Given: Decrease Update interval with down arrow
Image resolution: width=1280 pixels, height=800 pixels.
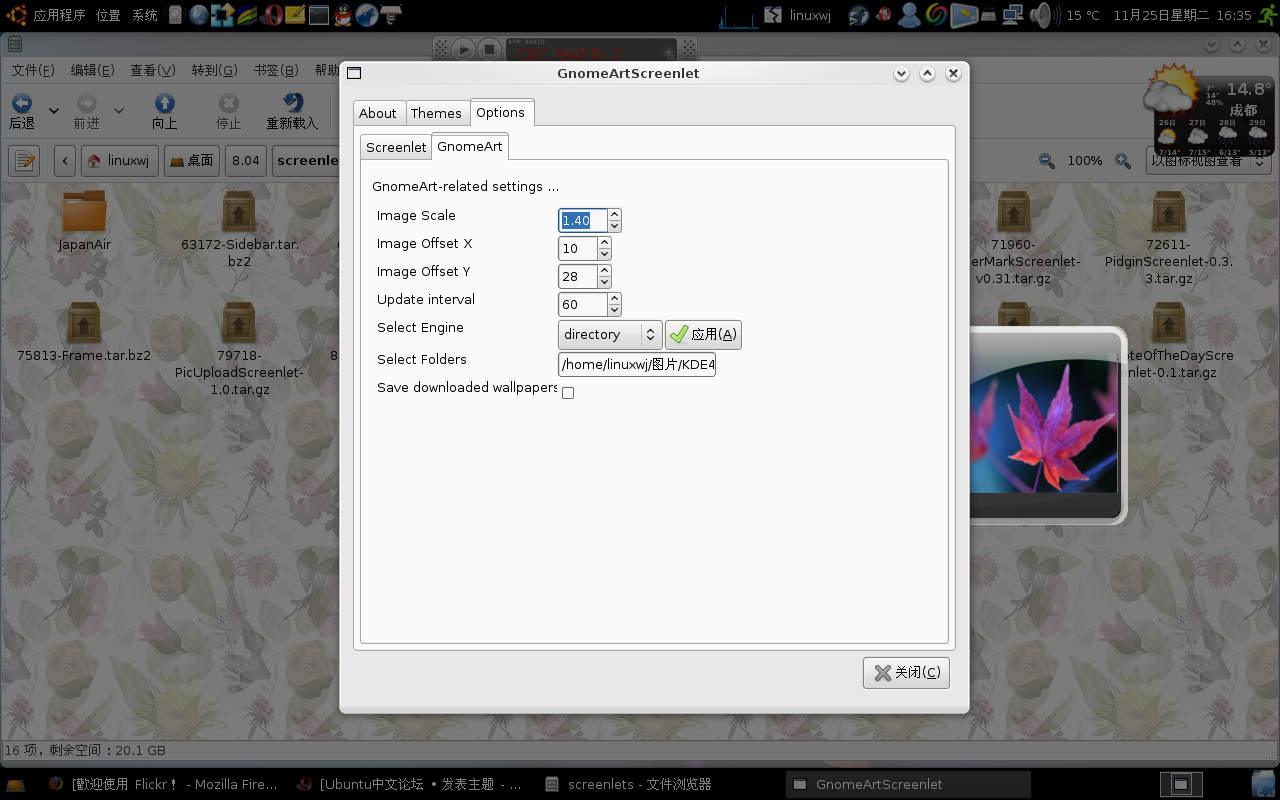Looking at the screenshot, I should coord(614,310).
